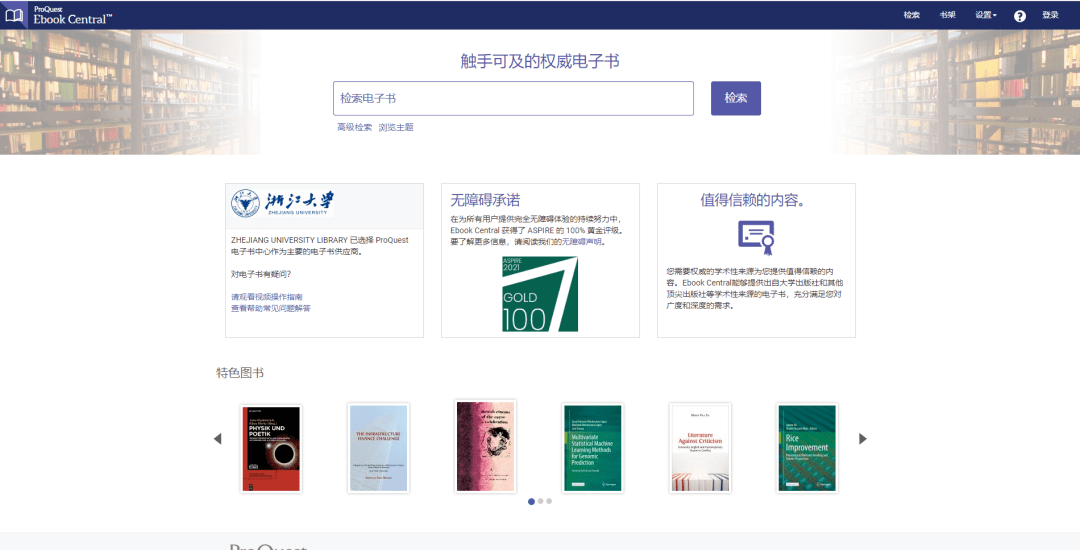Open 请观看视频操作指南 link
1080x550 pixels.
(267, 297)
